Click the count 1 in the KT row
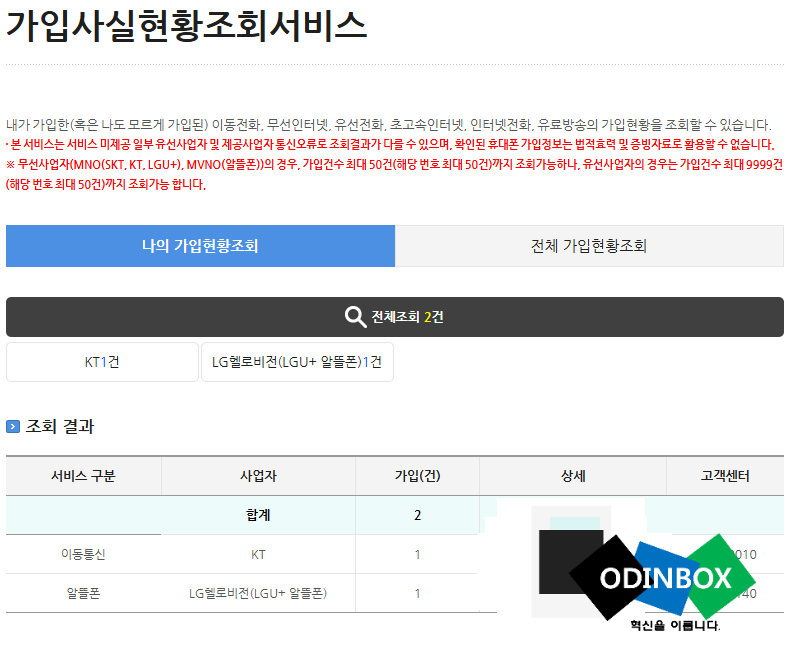The width and height of the screenshot is (800, 645). [x=417, y=554]
